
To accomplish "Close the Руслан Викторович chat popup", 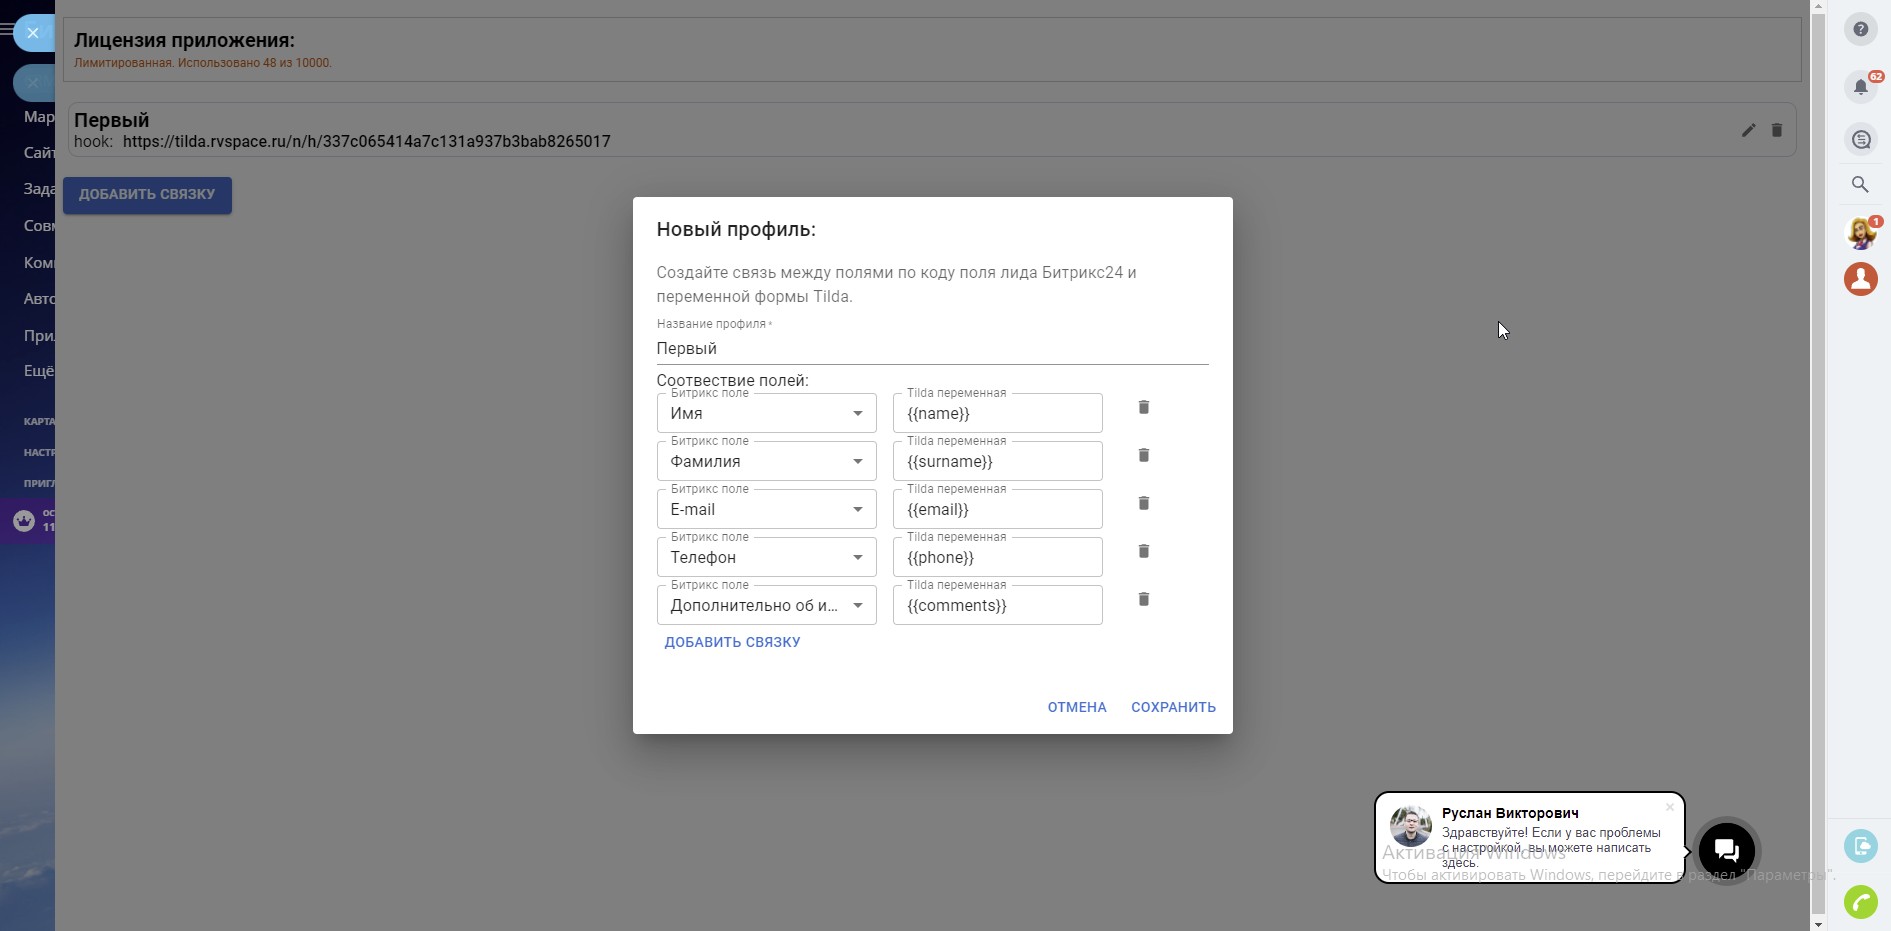I will tap(1669, 807).
